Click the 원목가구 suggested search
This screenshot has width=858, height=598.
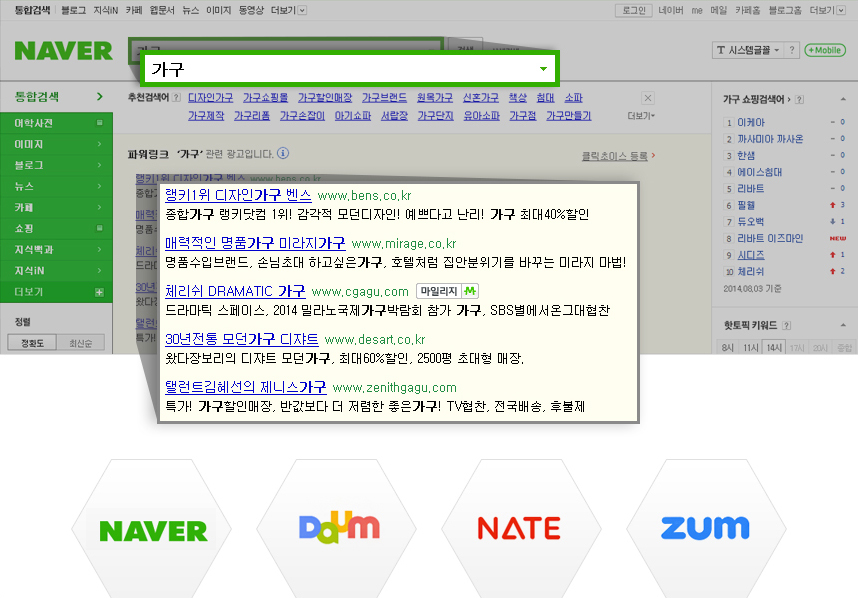click(x=434, y=97)
